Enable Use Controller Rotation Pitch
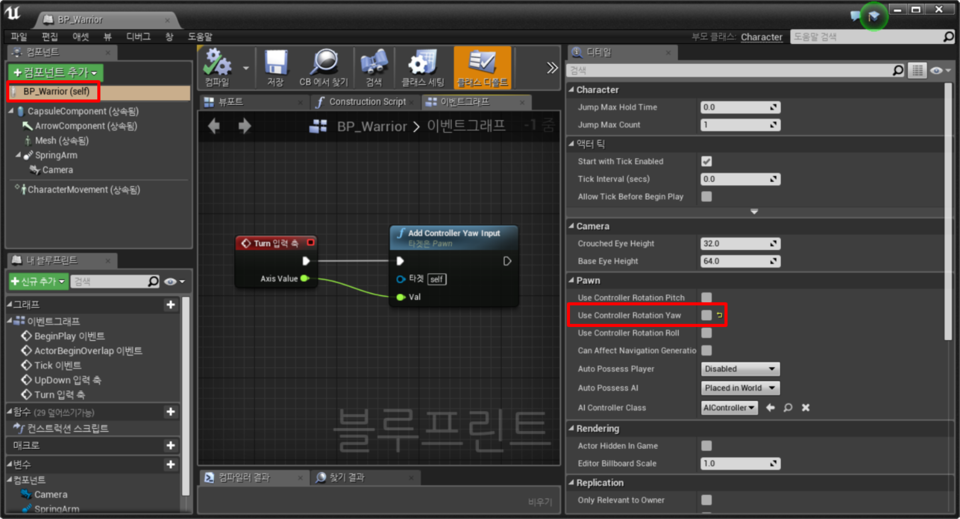Image resolution: width=960 pixels, height=519 pixels. point(707,297)
